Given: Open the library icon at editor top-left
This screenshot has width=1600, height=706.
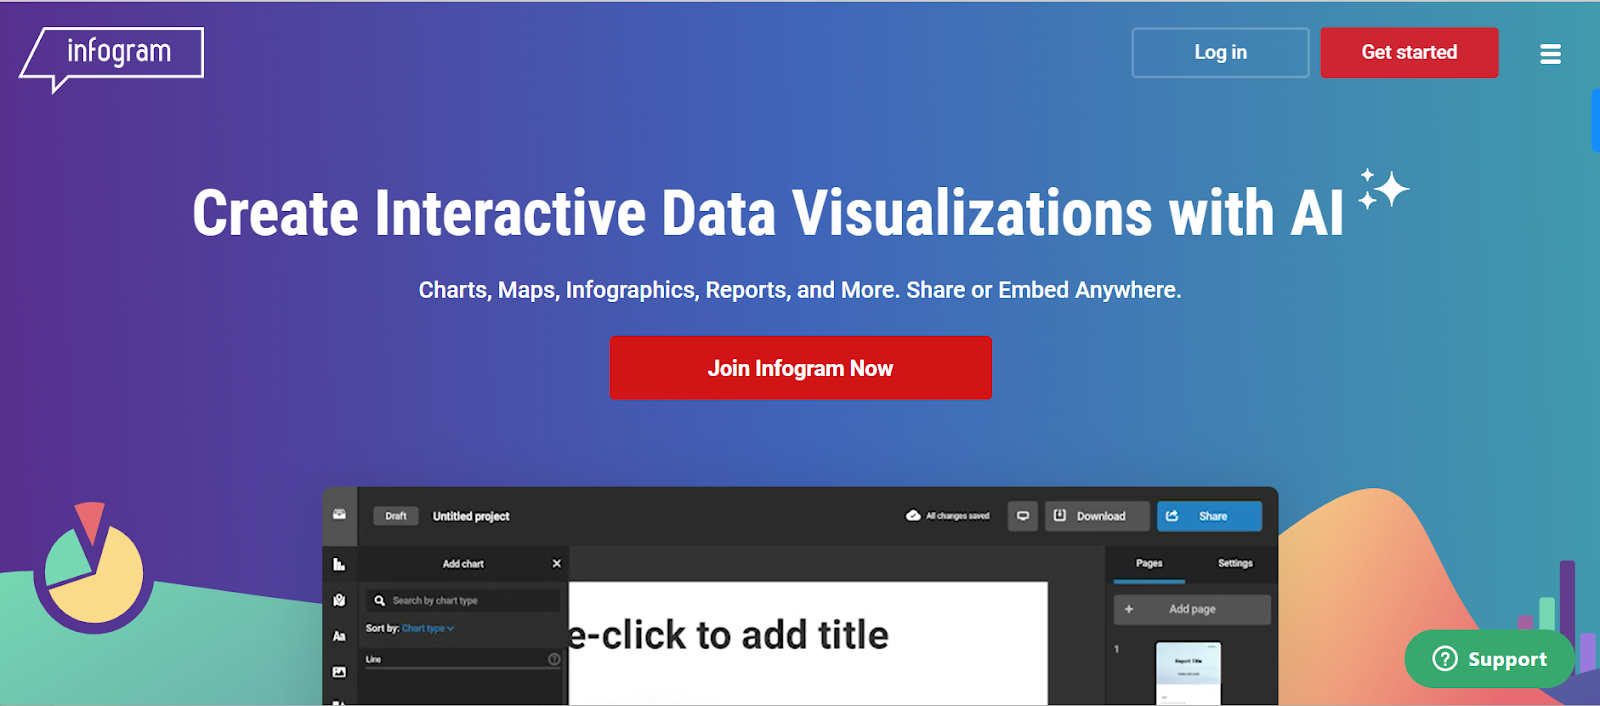Looking at the screenshot, I should pos(339,515).
